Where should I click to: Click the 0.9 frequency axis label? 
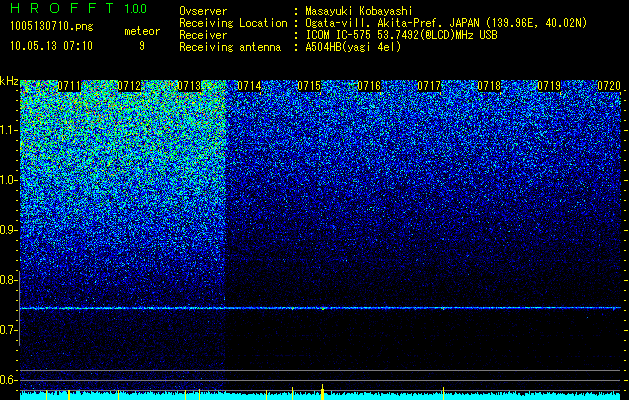click(x=8, y=230)
